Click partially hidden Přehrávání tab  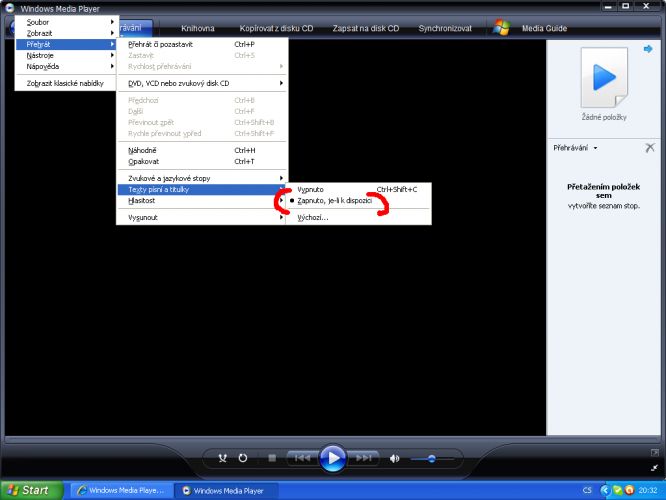pos(135,28)
